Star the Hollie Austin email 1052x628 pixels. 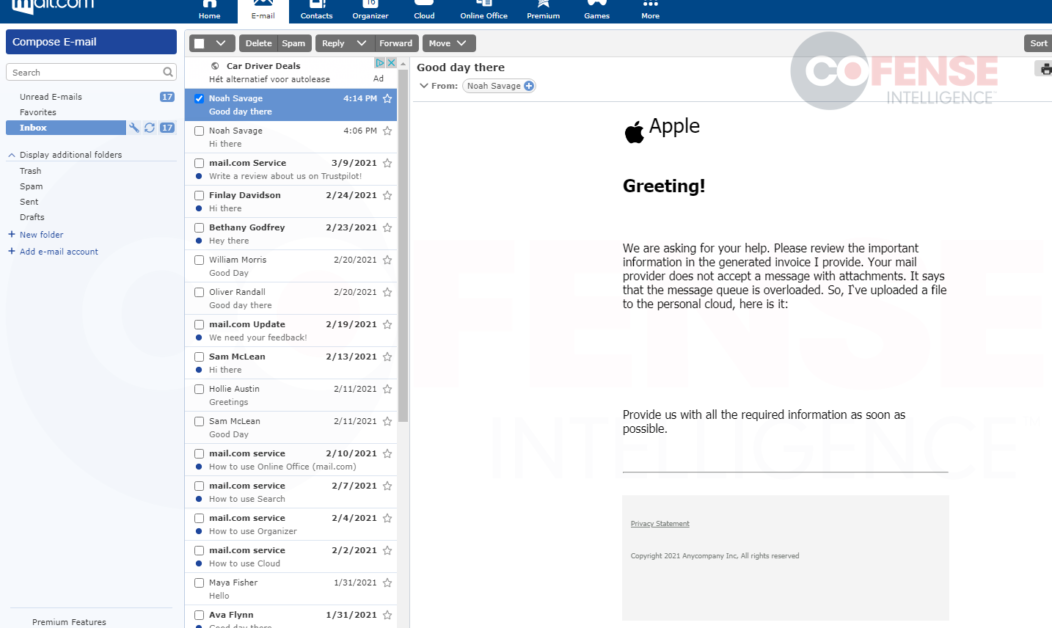387,388
